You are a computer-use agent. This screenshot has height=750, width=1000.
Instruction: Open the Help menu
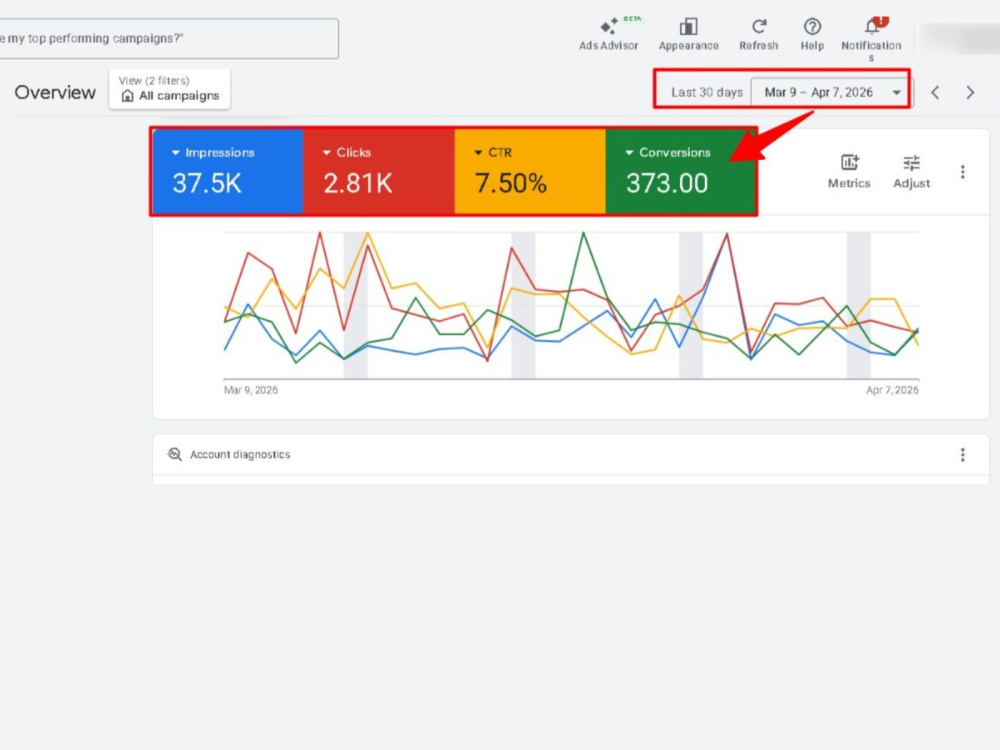812,34
